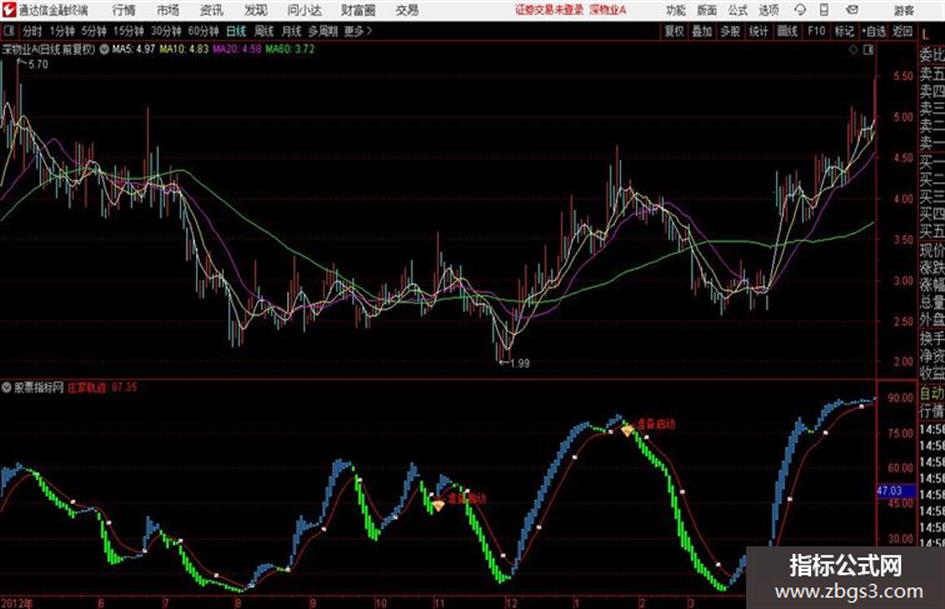Click the 自动 label in right panel

click(932, 393)
